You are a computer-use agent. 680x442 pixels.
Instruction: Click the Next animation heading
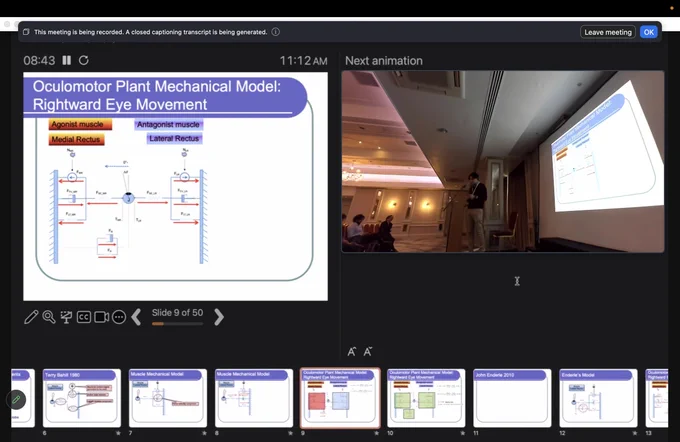point(384,61)
